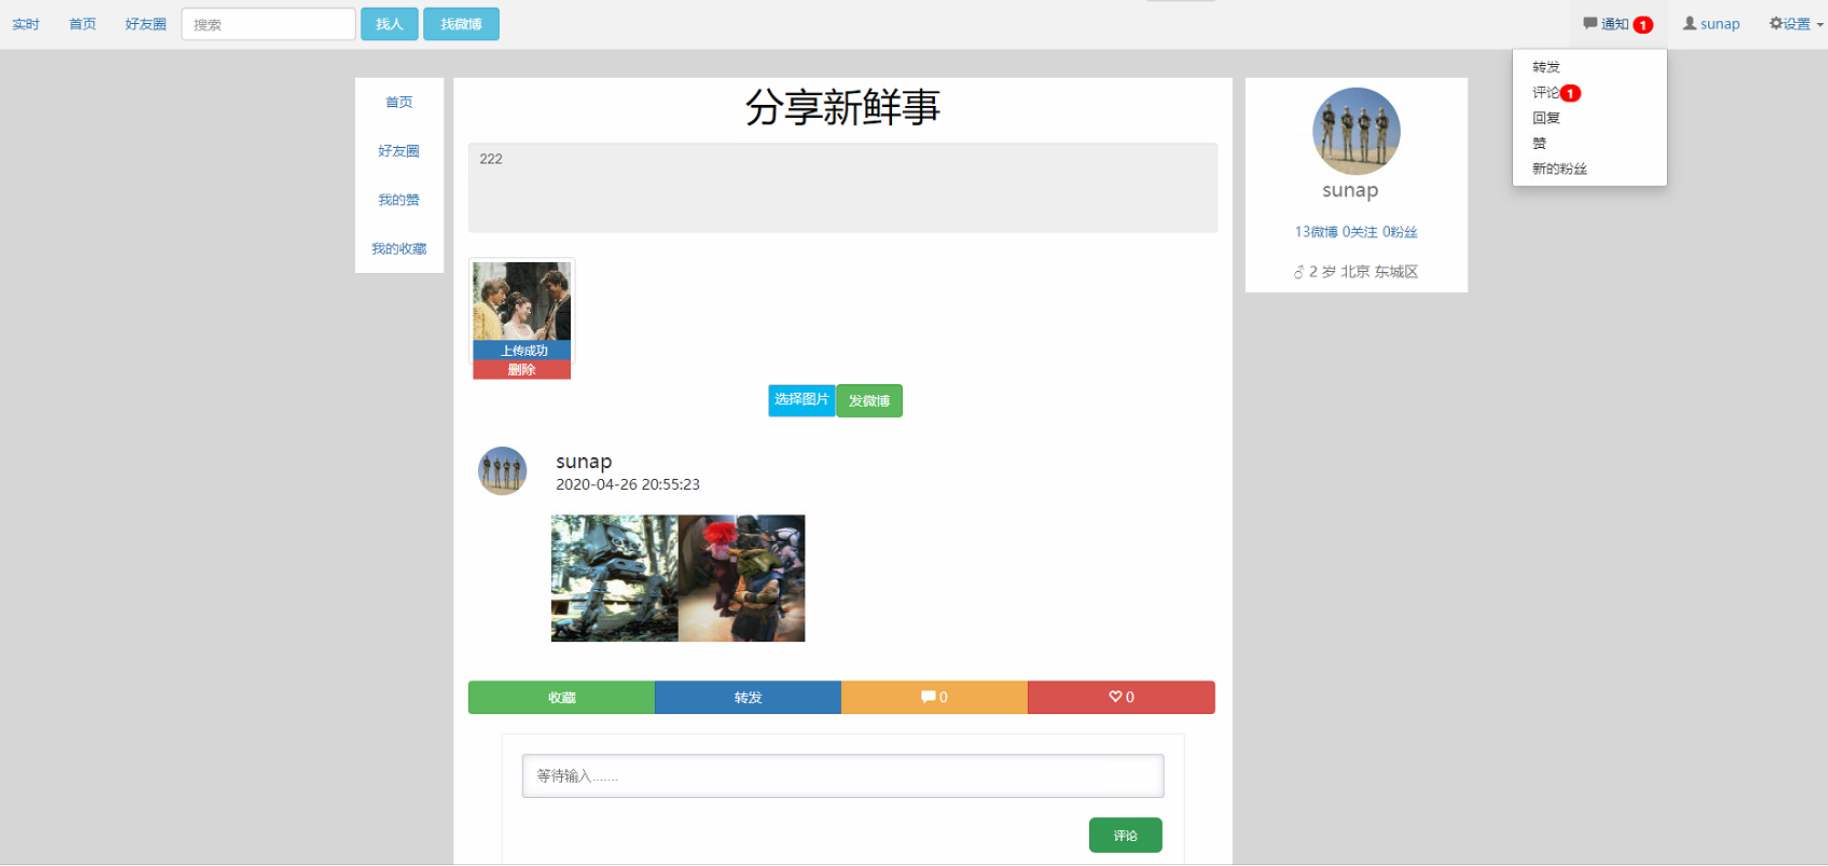Click the blue 转发 button under post
The image size is (1828, 866).
(748, 697)
